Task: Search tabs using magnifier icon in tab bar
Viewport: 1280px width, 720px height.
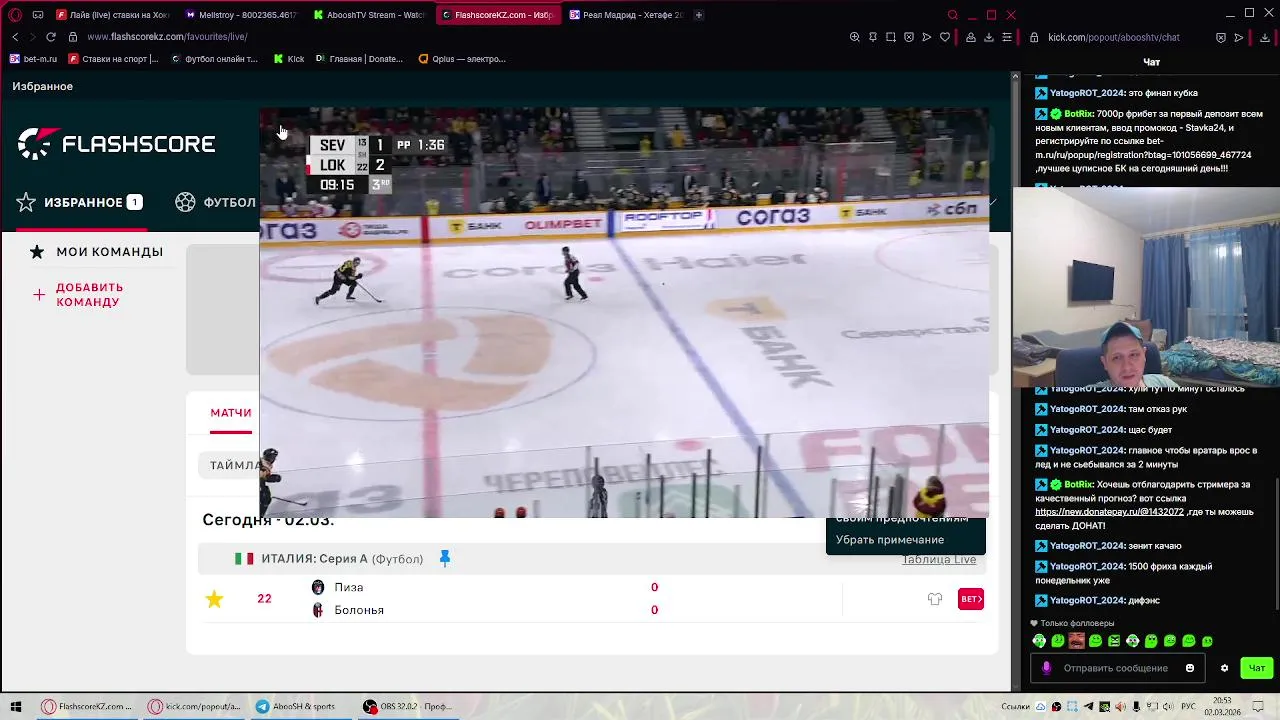Action: [x=953, y=15]
